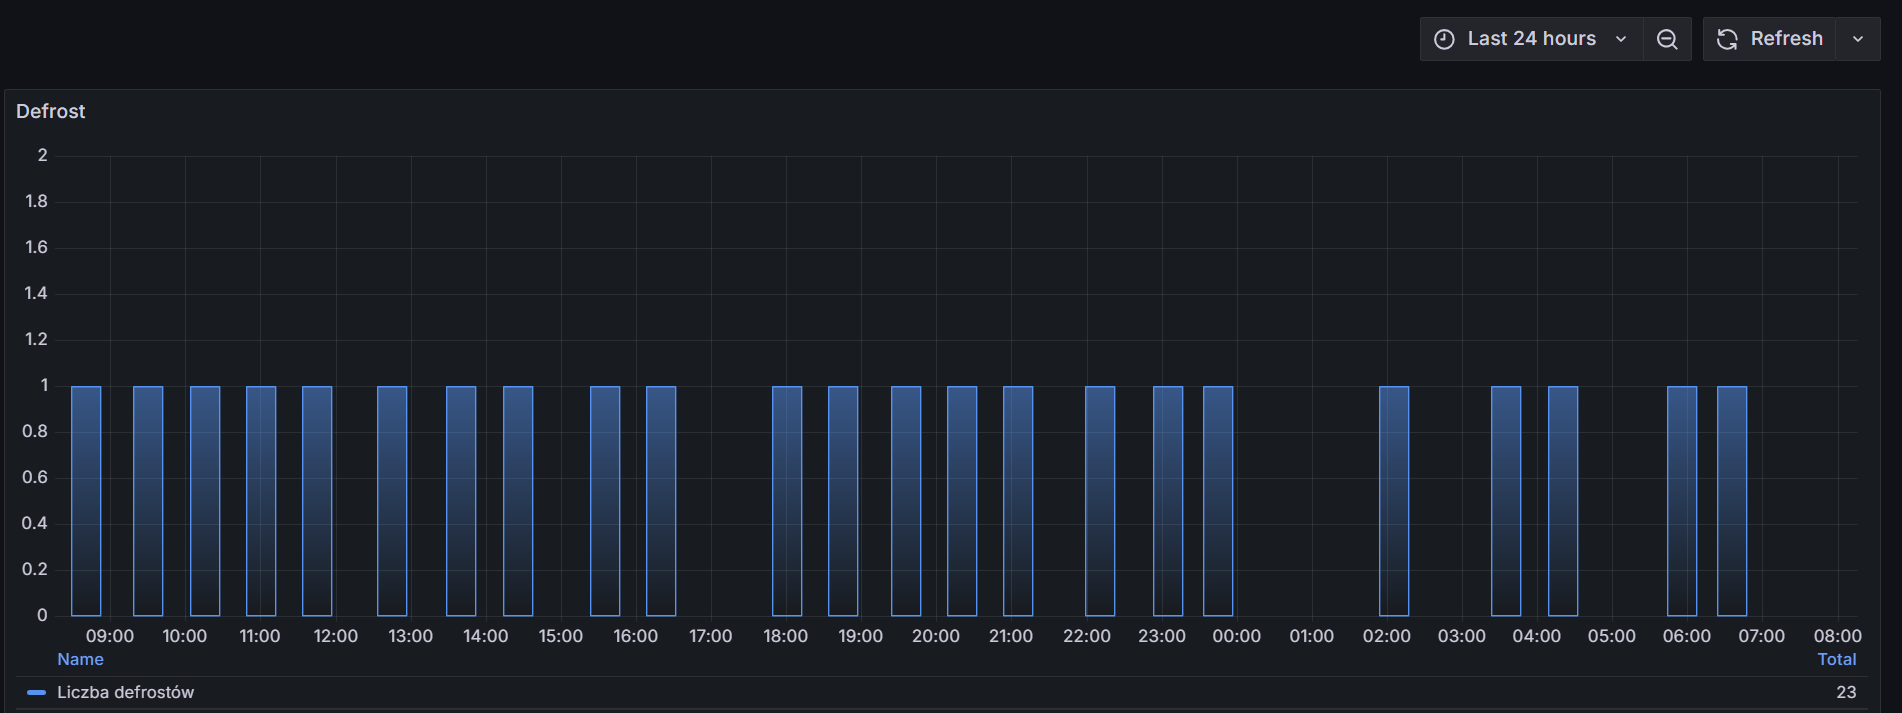Select the defrost bar at 18:00
The image size is (1902, 713).
787,500
